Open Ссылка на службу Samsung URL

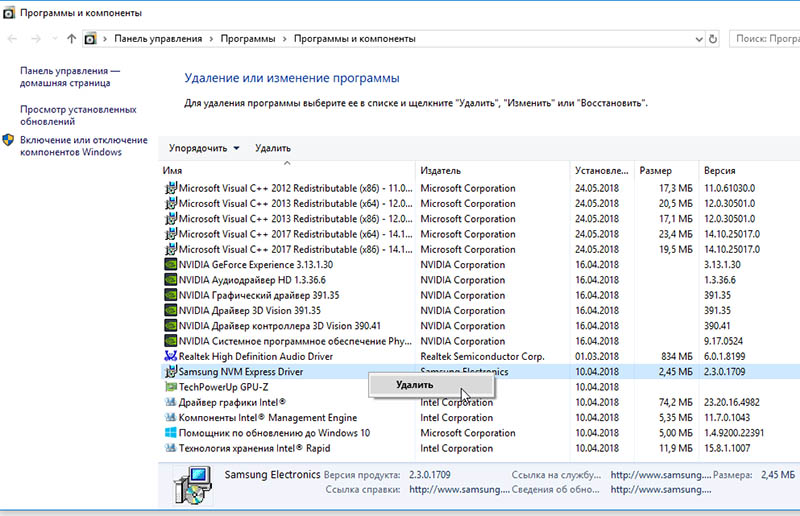661,475
